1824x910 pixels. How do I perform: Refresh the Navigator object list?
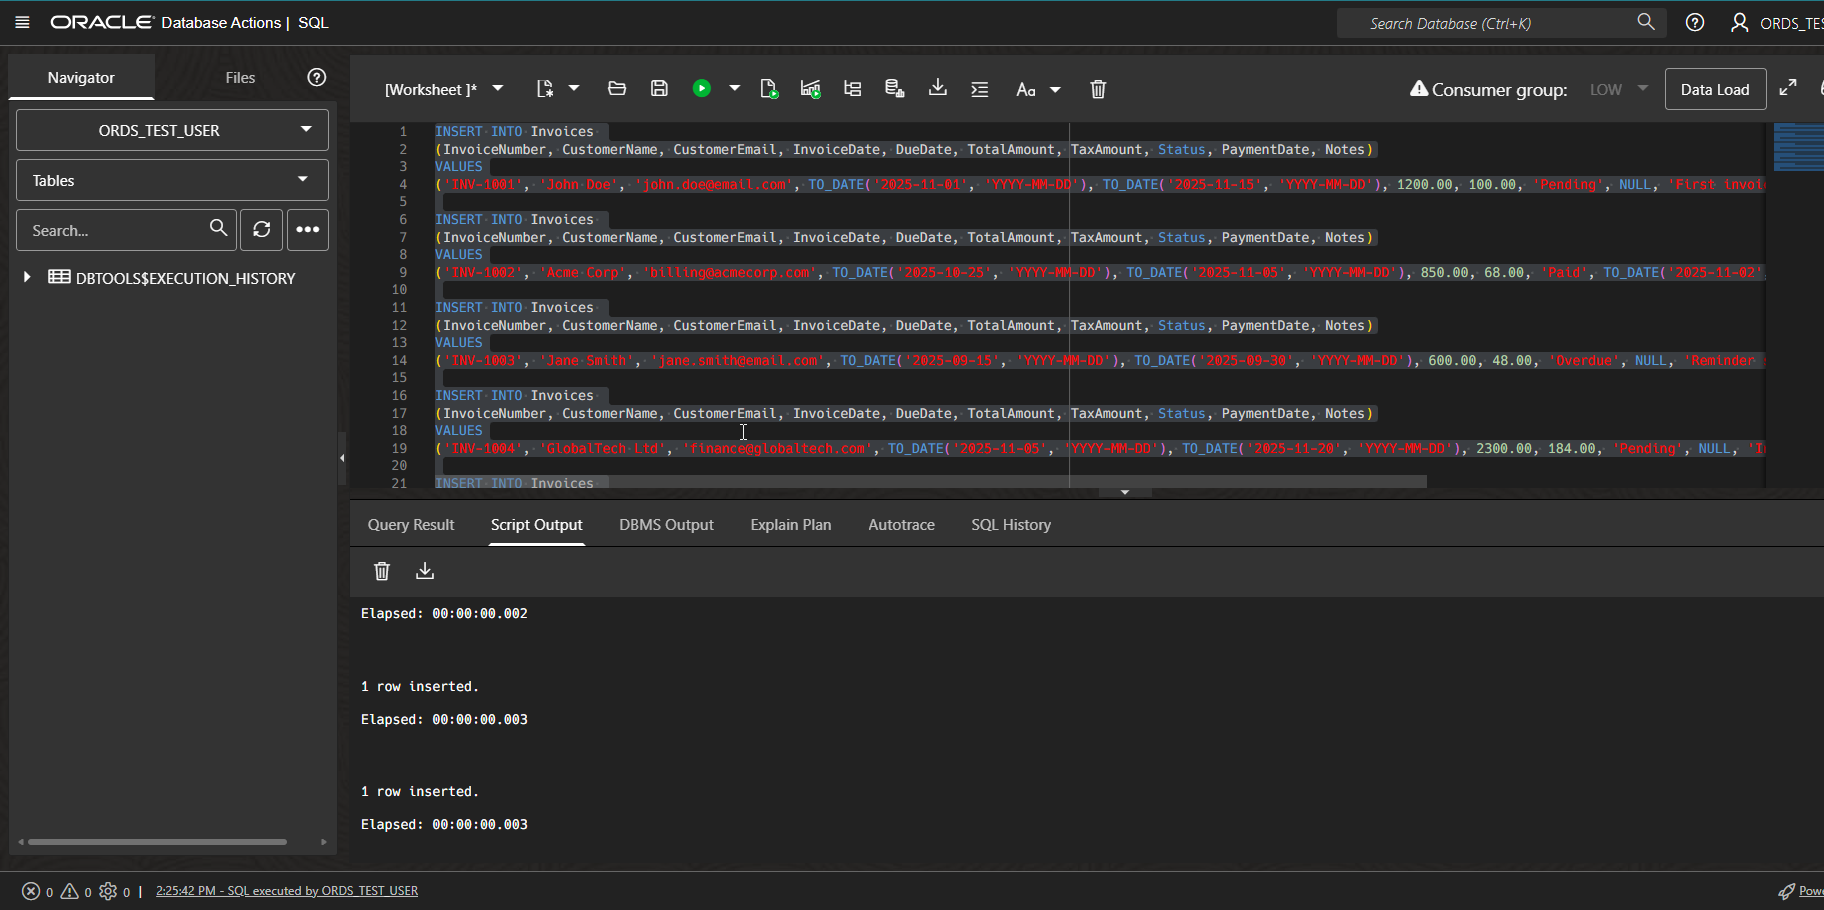click(x=261, y=230)
